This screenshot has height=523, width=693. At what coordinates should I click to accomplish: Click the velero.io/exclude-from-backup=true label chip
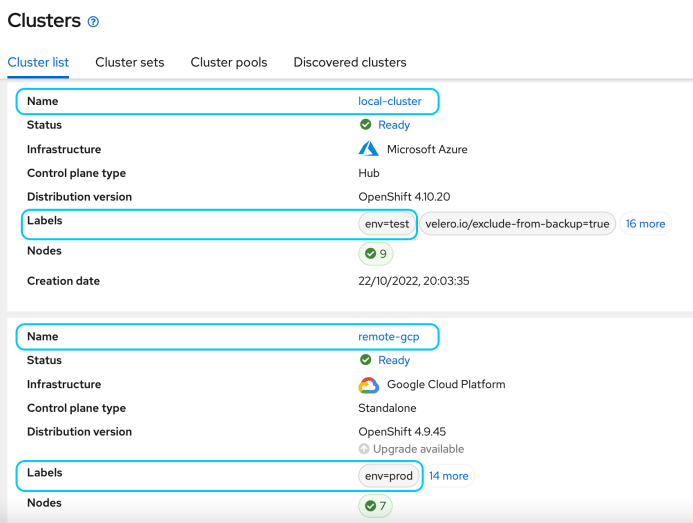pyautogui.click(x=517, y=224)
